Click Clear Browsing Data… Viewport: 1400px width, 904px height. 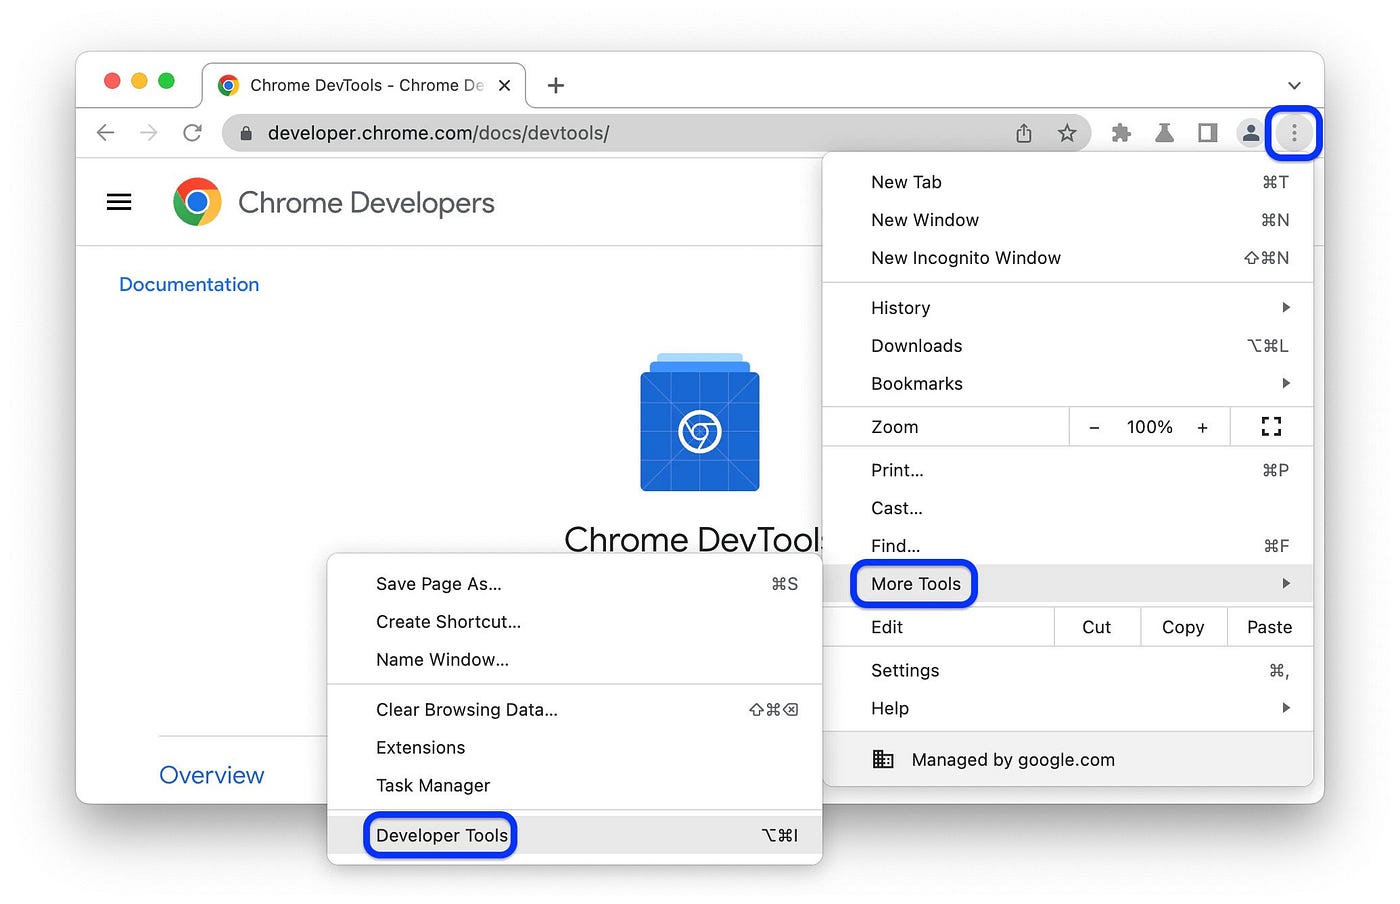coord(575,710)
